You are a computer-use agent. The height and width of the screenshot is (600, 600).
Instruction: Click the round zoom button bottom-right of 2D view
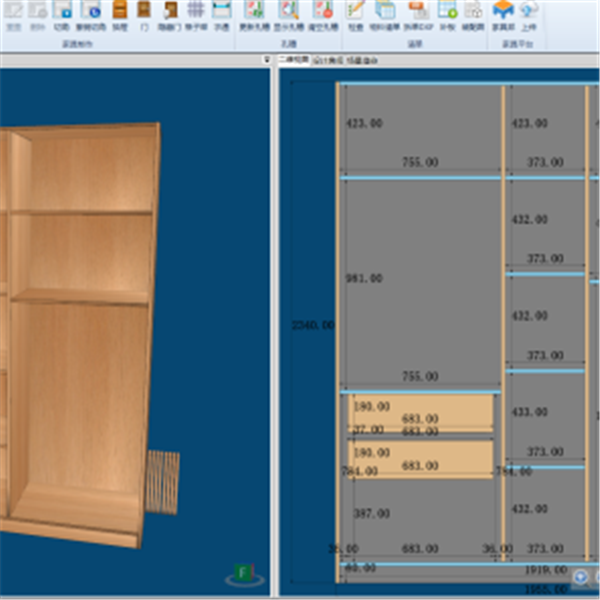click(x=581, y=577)
